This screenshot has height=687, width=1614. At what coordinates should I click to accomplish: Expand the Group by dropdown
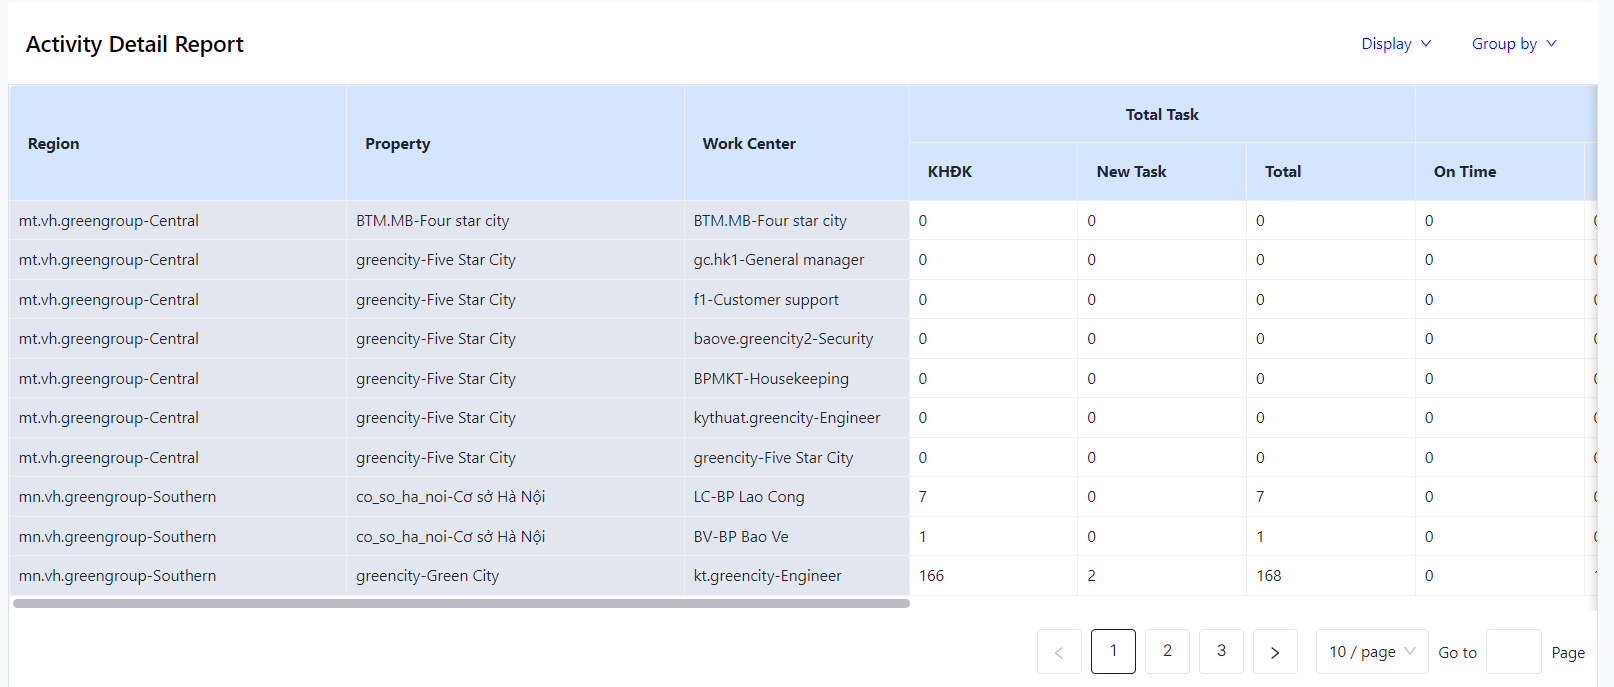pos(1513,44)
